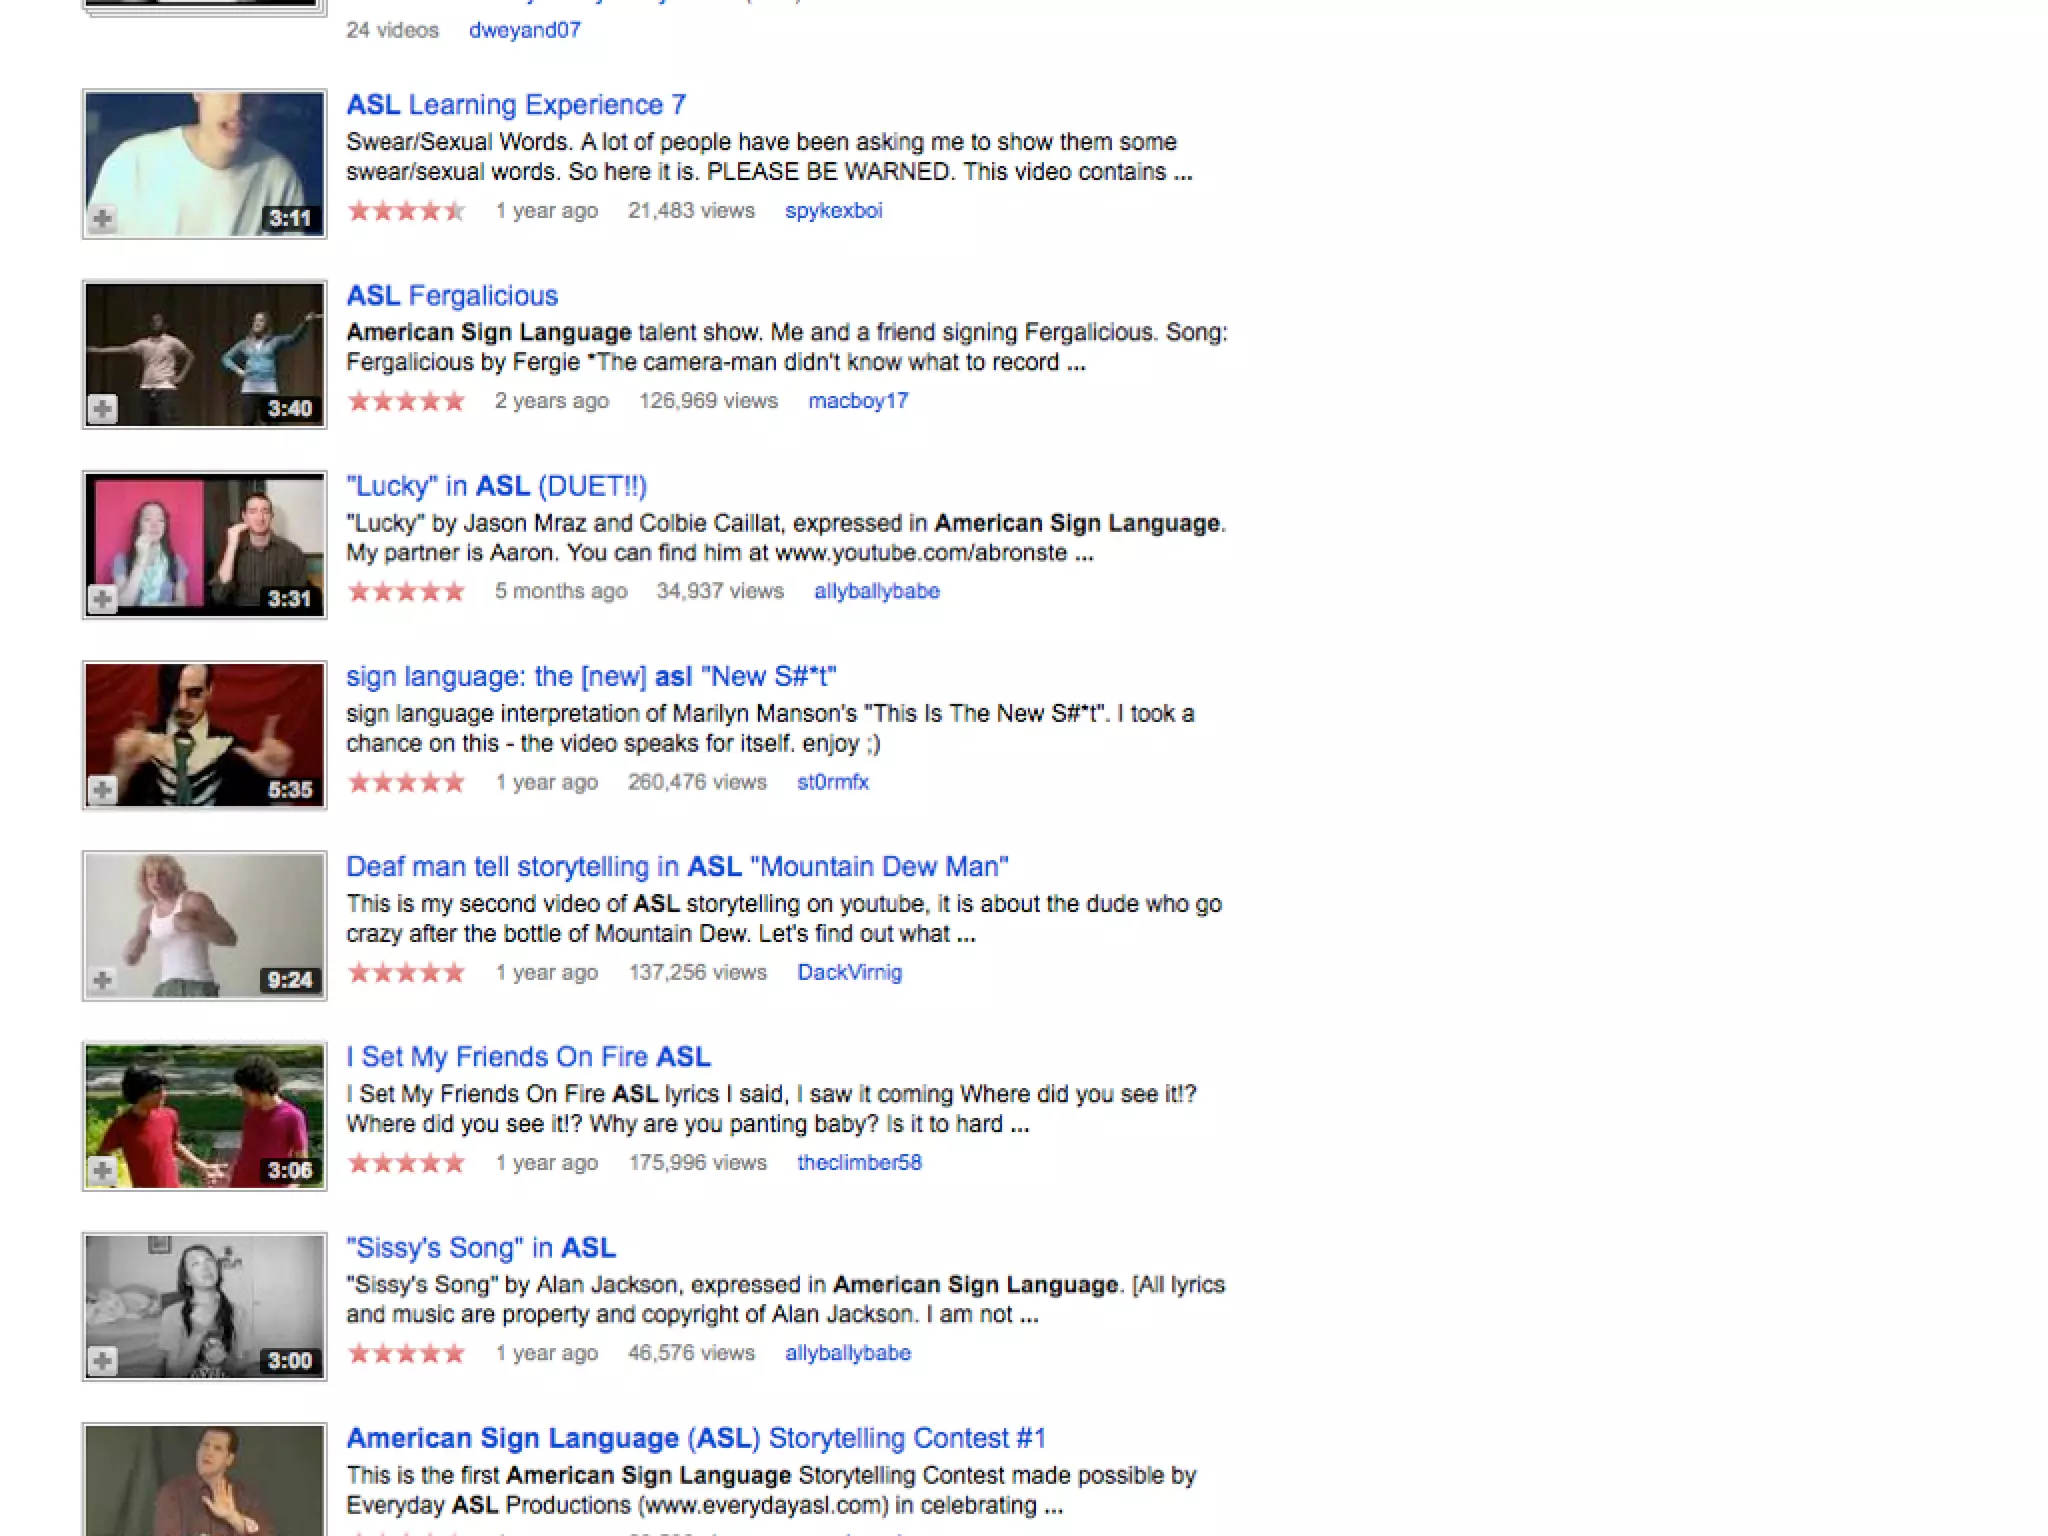
Task: Open theclimber58 channel link
Action: pos(859,1163)
